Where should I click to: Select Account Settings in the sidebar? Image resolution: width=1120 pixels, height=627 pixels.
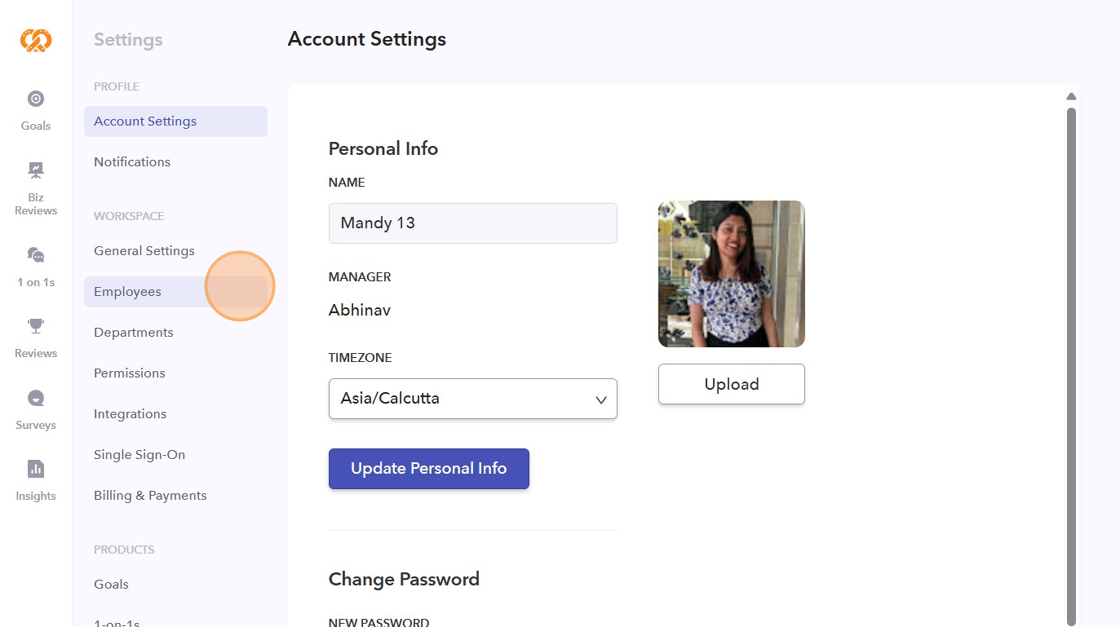pos(146,121)
